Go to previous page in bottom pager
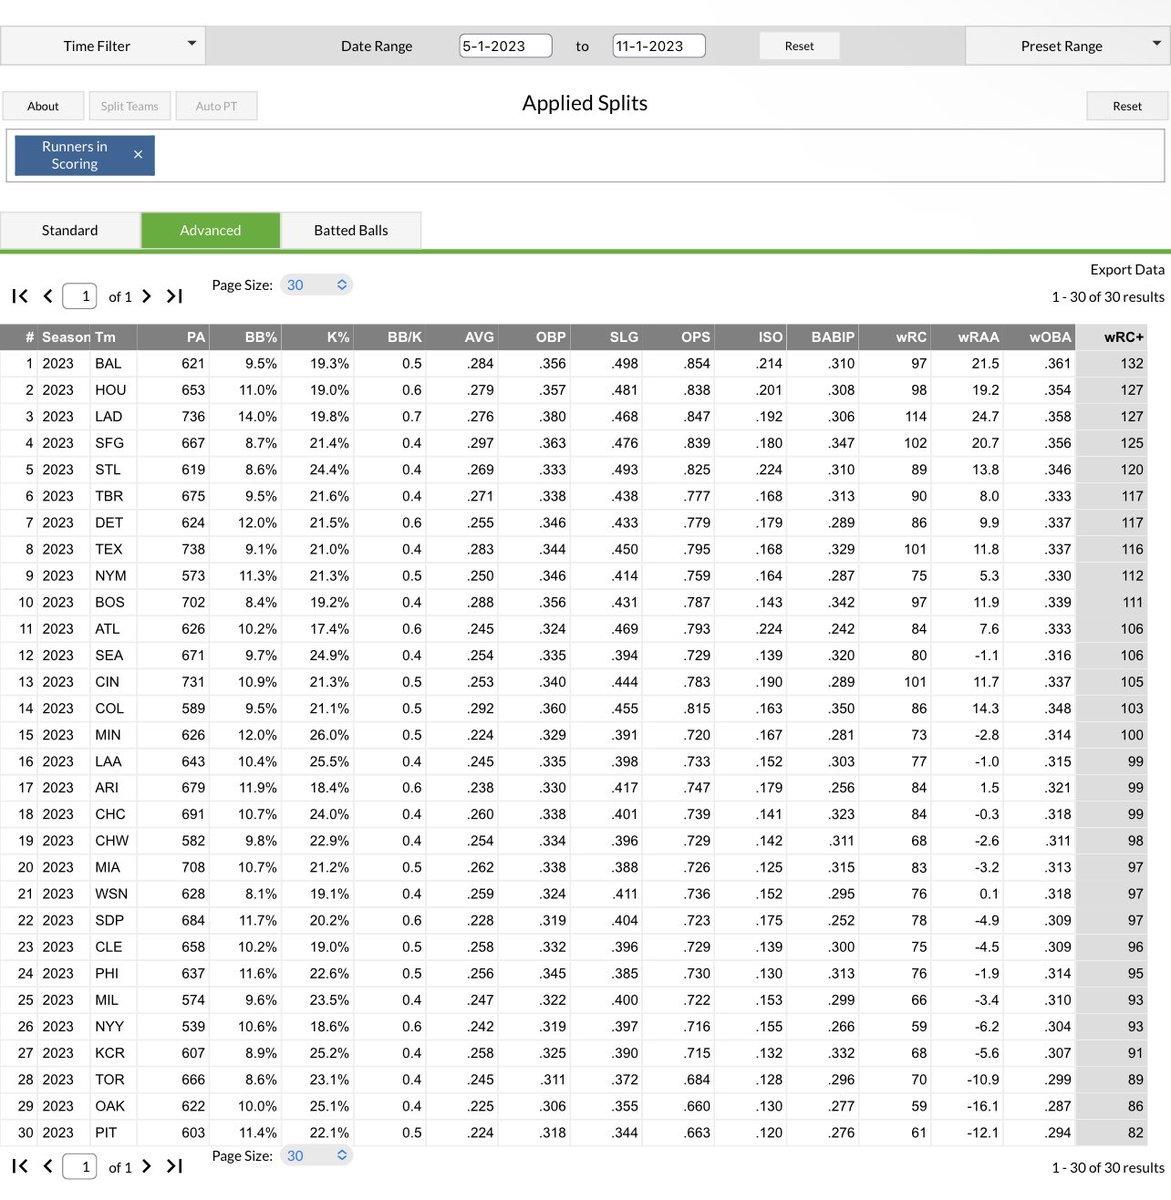This screenshot has height=1200, width=1171. coord(47,1166)
